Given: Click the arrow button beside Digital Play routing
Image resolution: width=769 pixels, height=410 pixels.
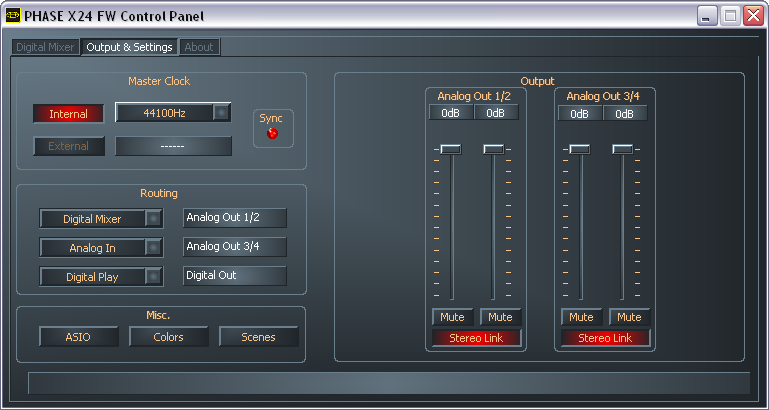Looking at the screenshot, I should (154, 277).
